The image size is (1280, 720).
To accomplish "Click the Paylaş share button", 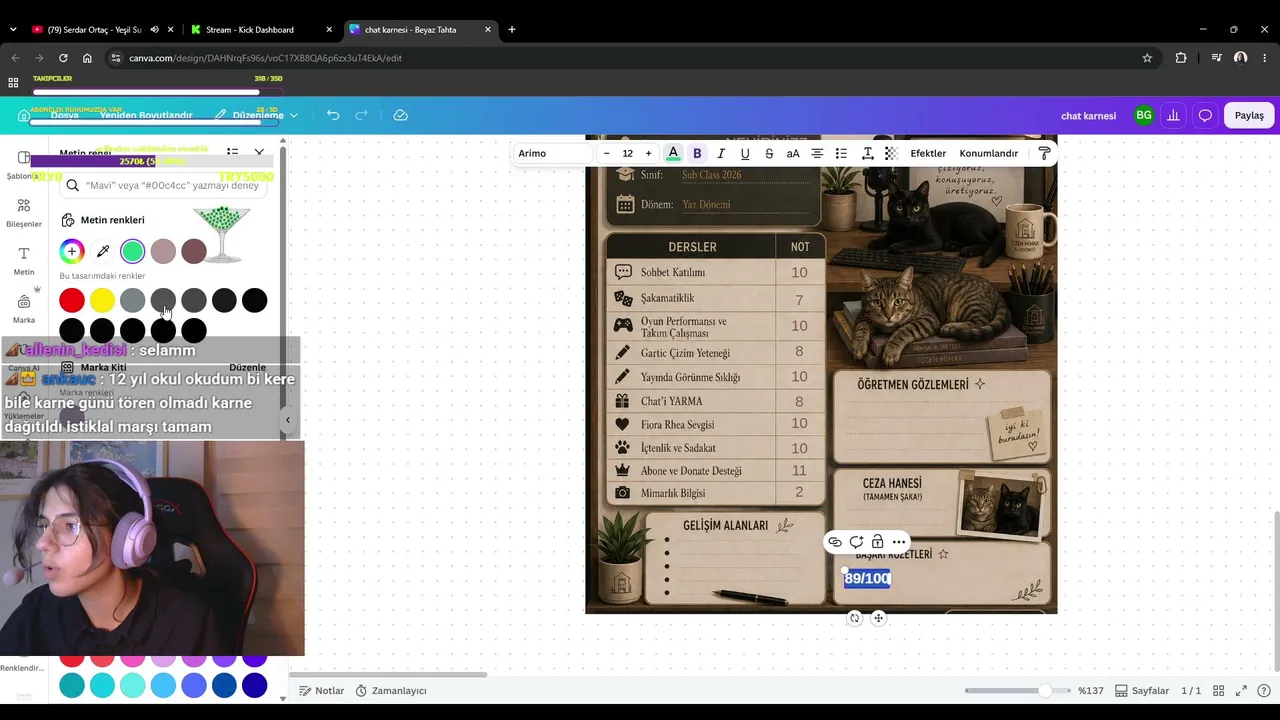I will [1249, 115].
